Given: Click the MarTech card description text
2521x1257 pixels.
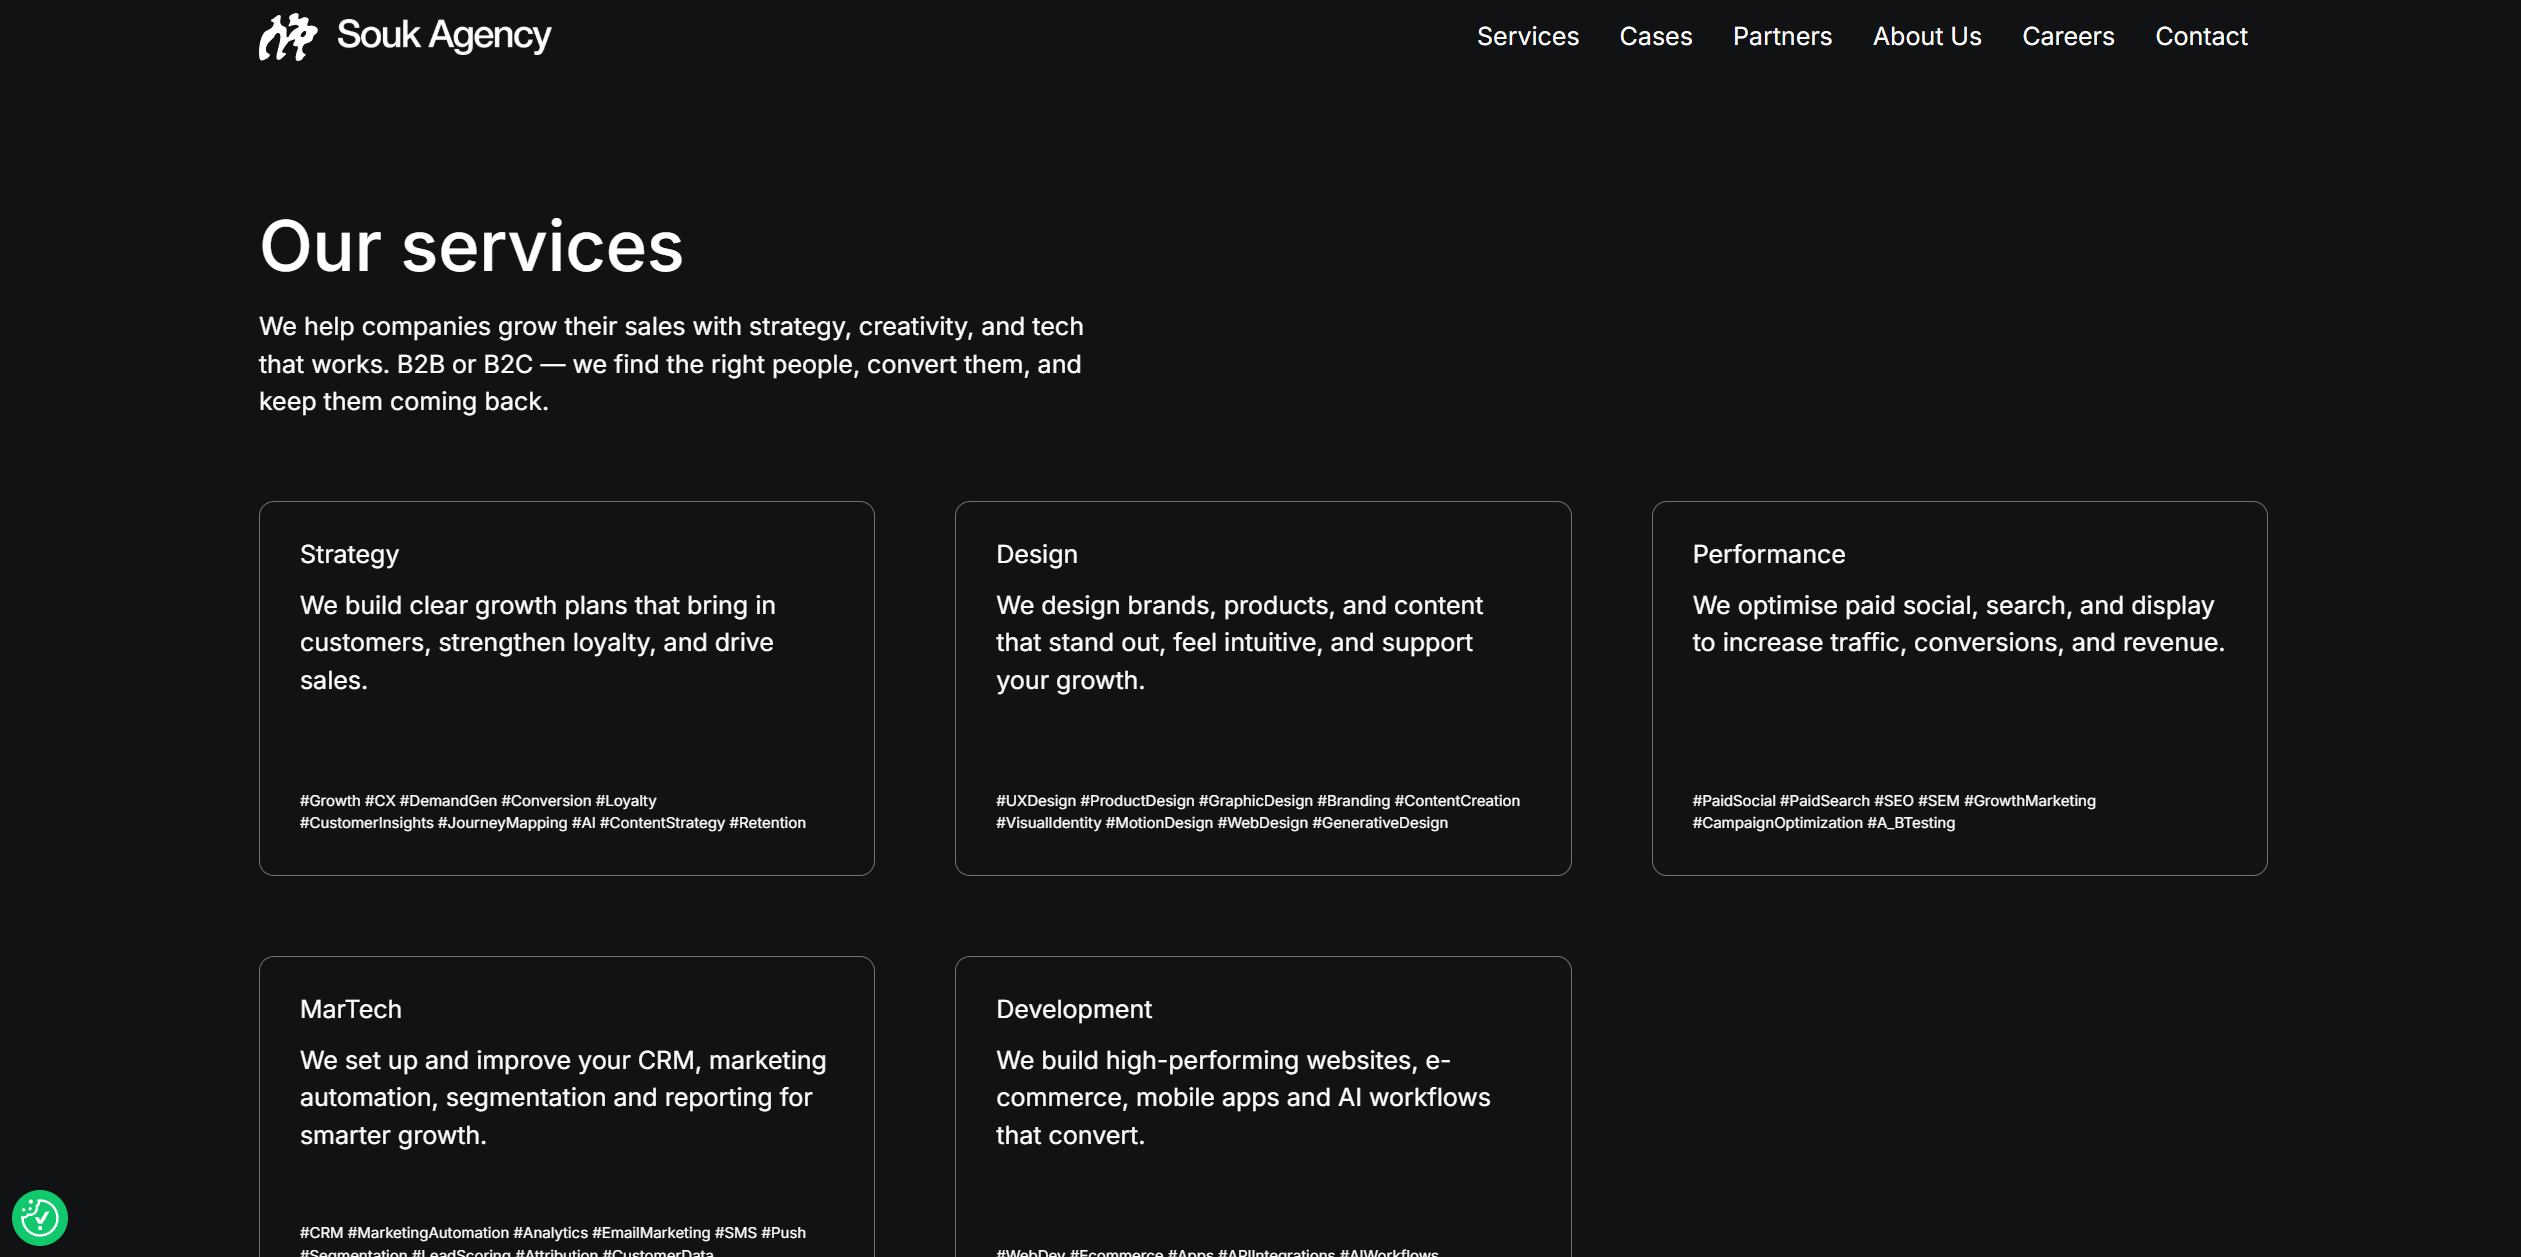Looking at the screenshot, I should point(563,1097).
